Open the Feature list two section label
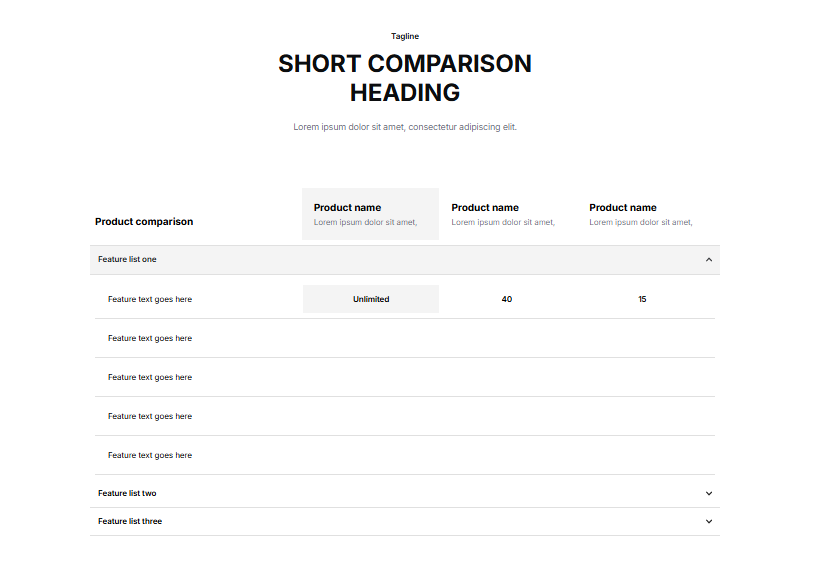Screen dimensions: 816x580 pyautogui.click(x=127, y=493)
